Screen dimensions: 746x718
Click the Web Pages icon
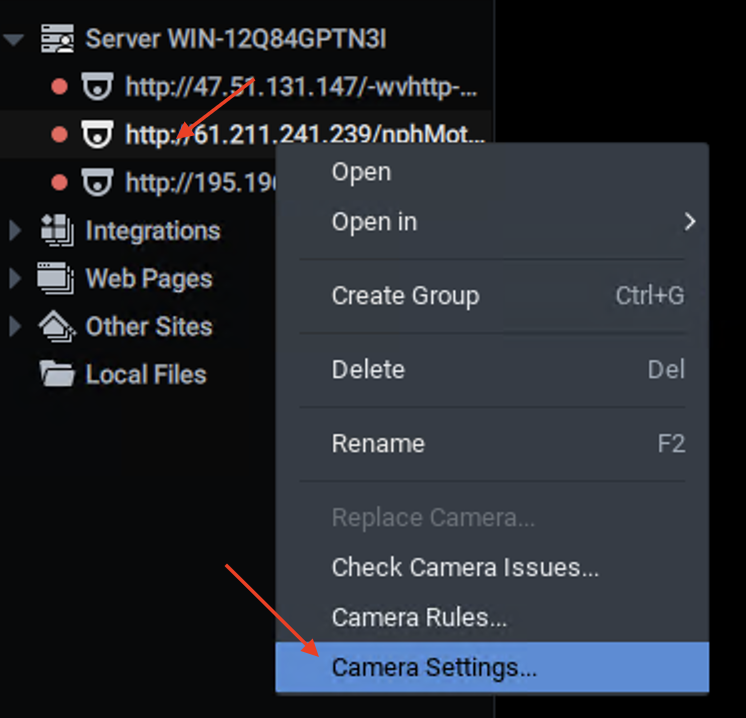coord(56,278)
